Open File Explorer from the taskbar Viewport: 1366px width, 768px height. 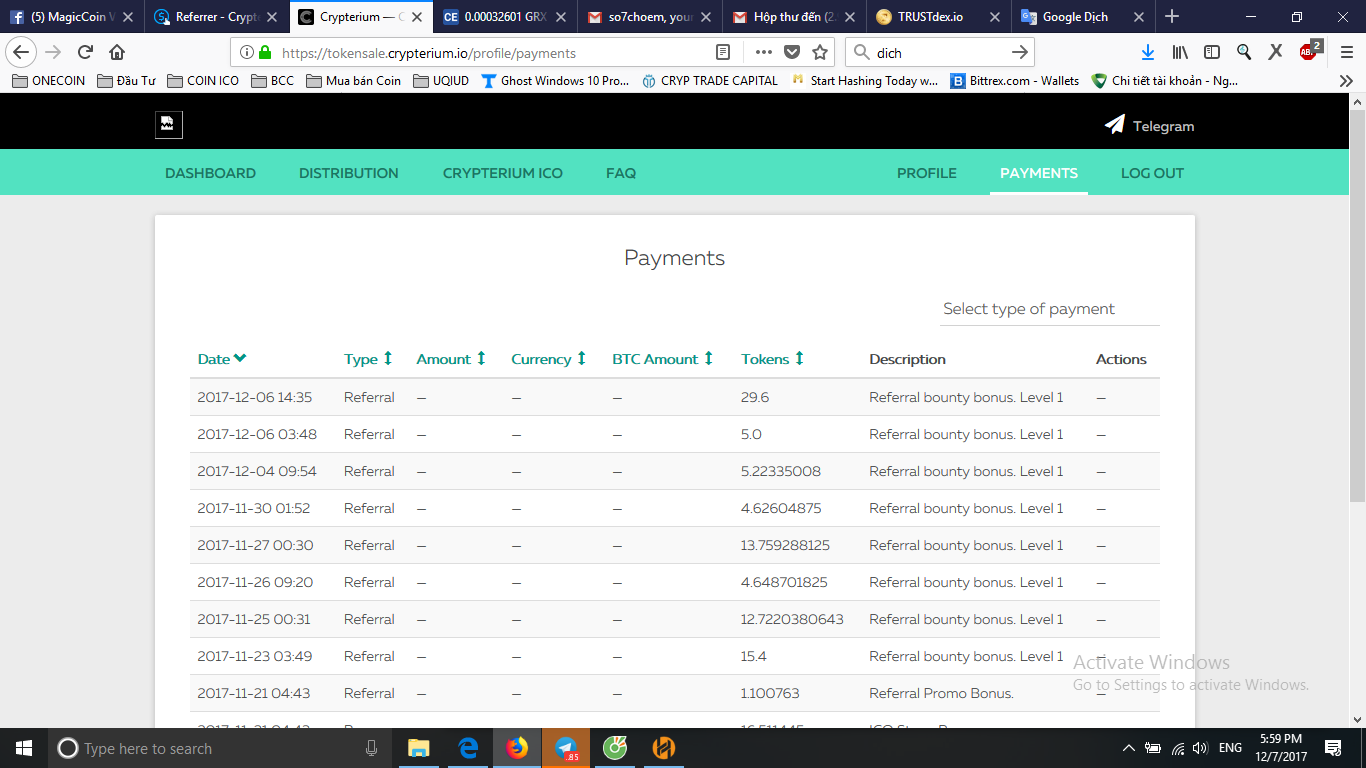point(419,748)
